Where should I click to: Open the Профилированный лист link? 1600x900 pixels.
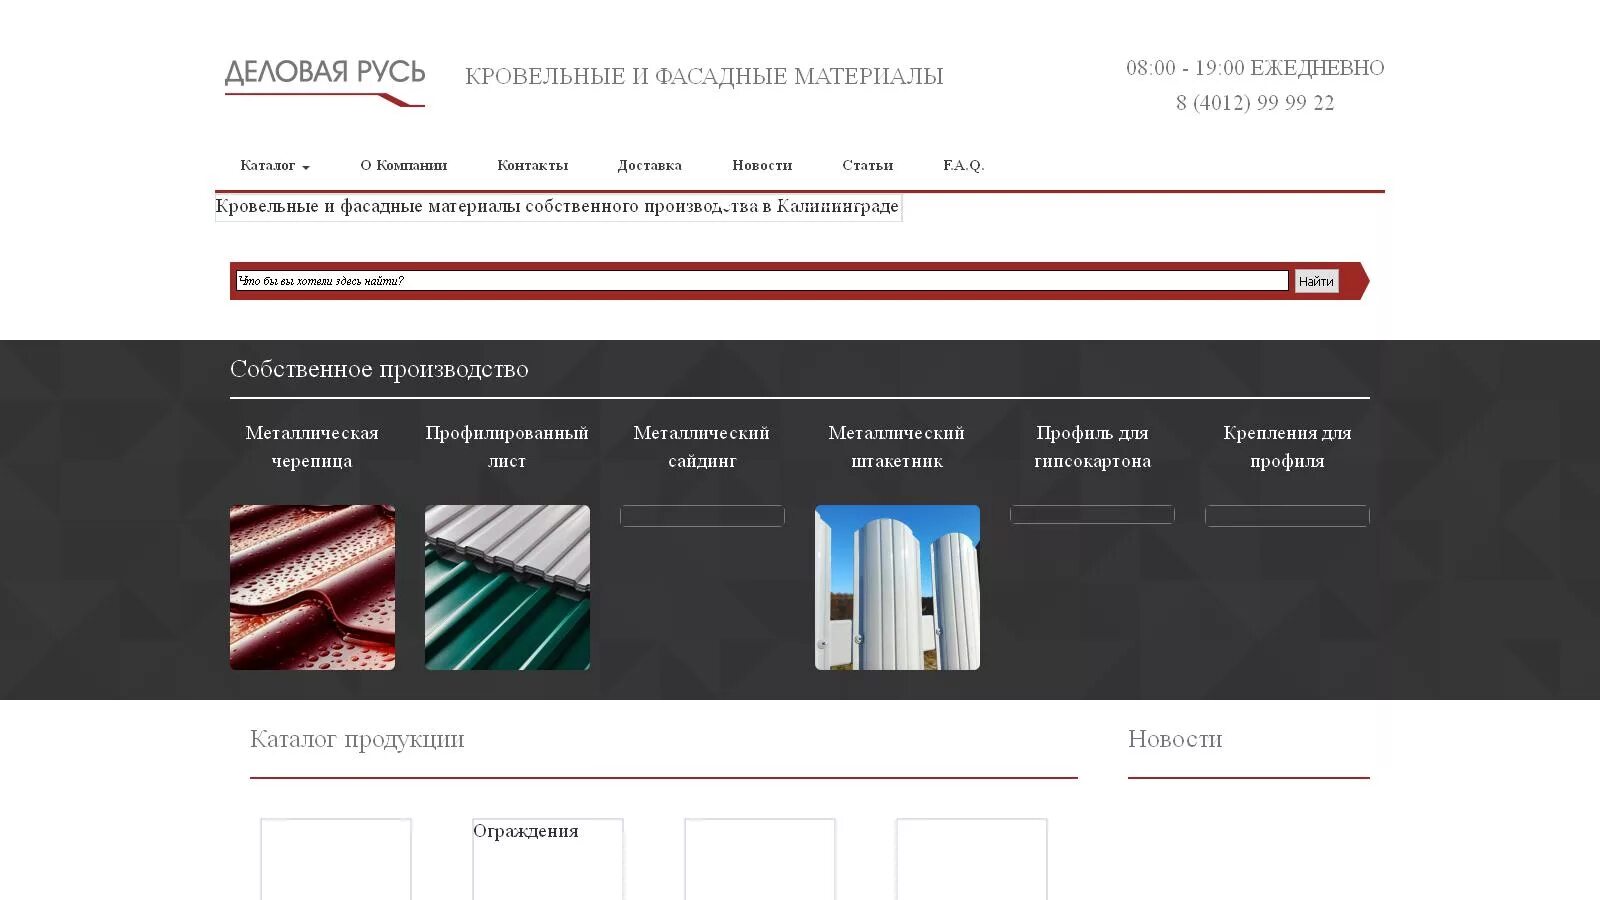click(x=507, y=447)
